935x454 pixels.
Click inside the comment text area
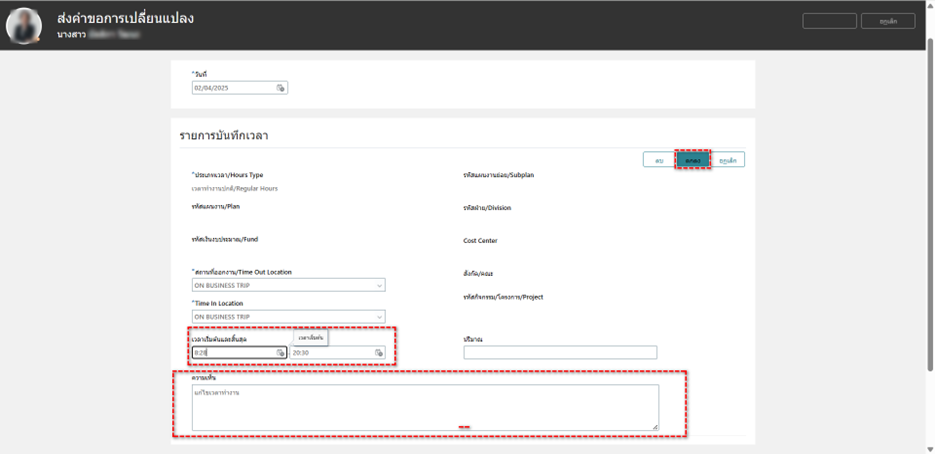pyautogui.click(x=425, y=408)
